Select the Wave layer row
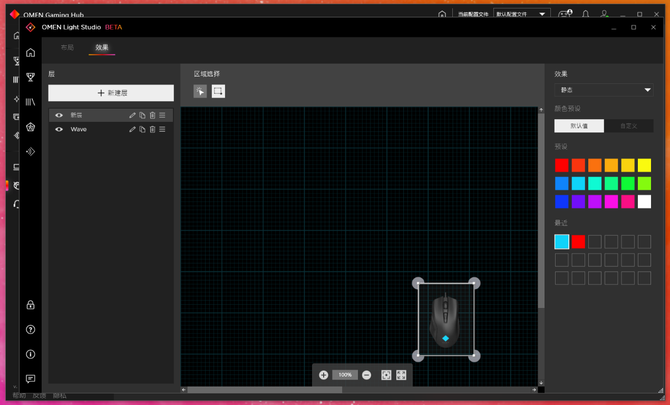 click(111, 129)
